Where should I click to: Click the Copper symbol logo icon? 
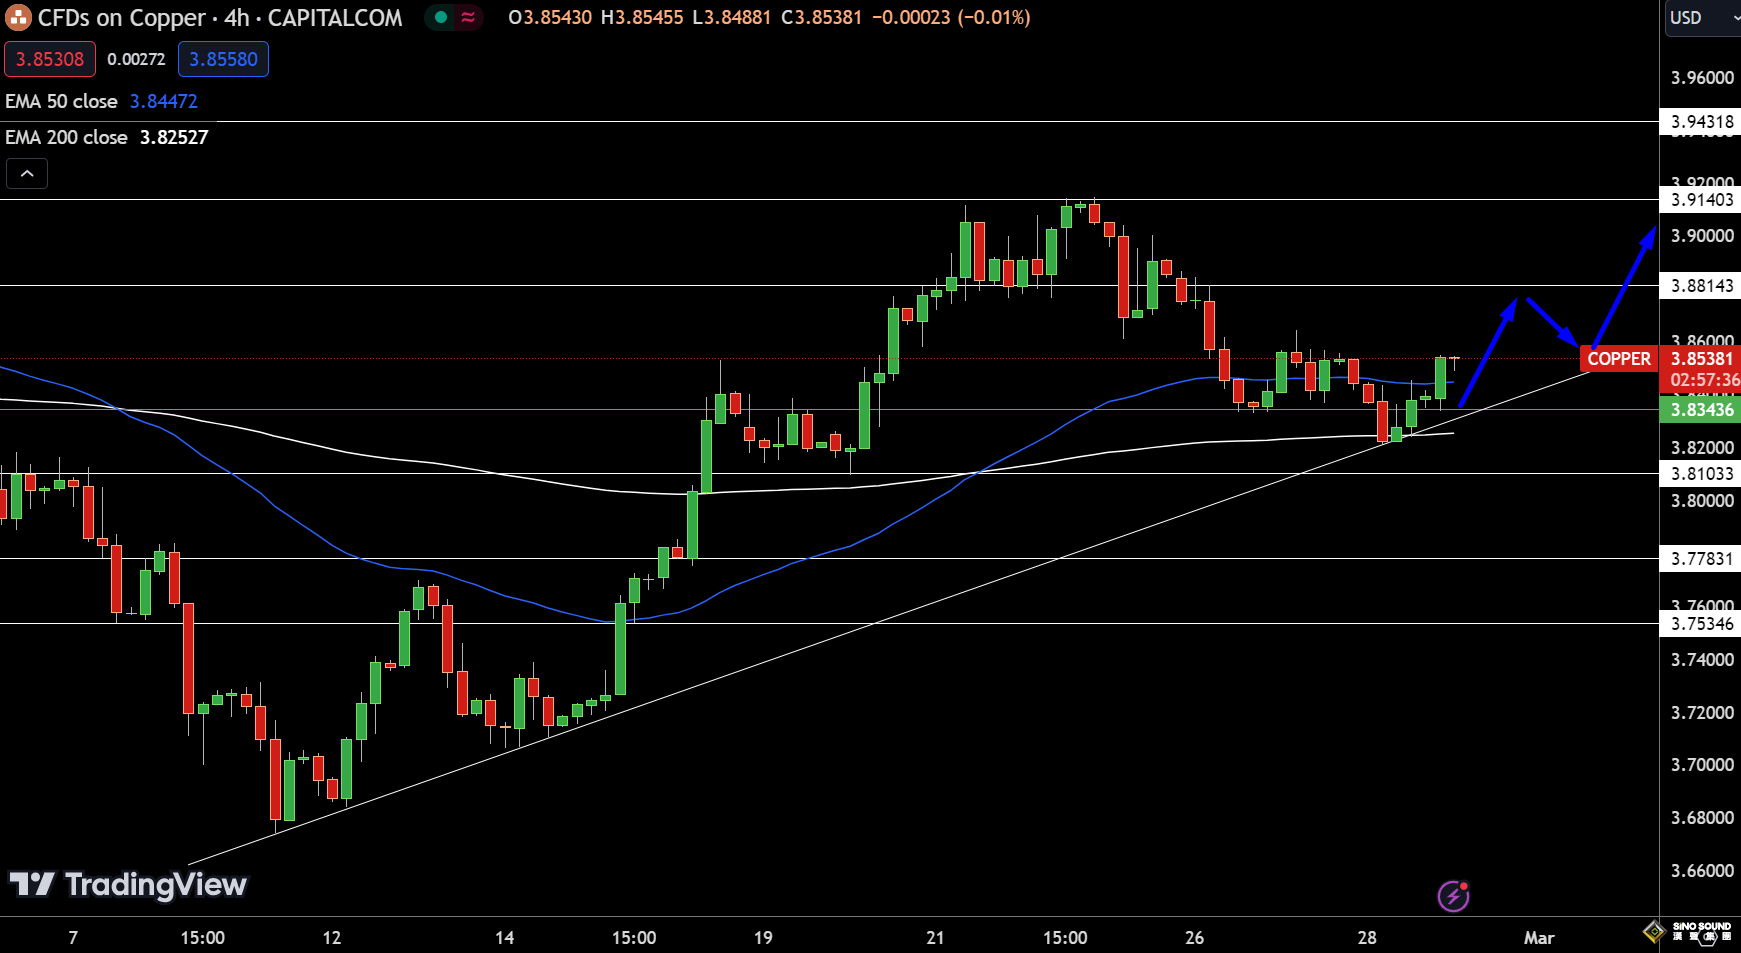tap(18, 18)
